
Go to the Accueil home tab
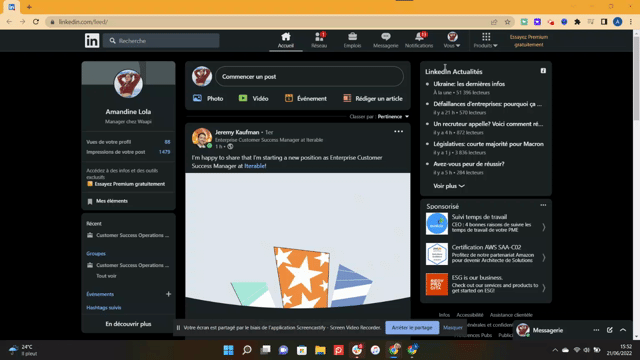[x=286, y=40]
